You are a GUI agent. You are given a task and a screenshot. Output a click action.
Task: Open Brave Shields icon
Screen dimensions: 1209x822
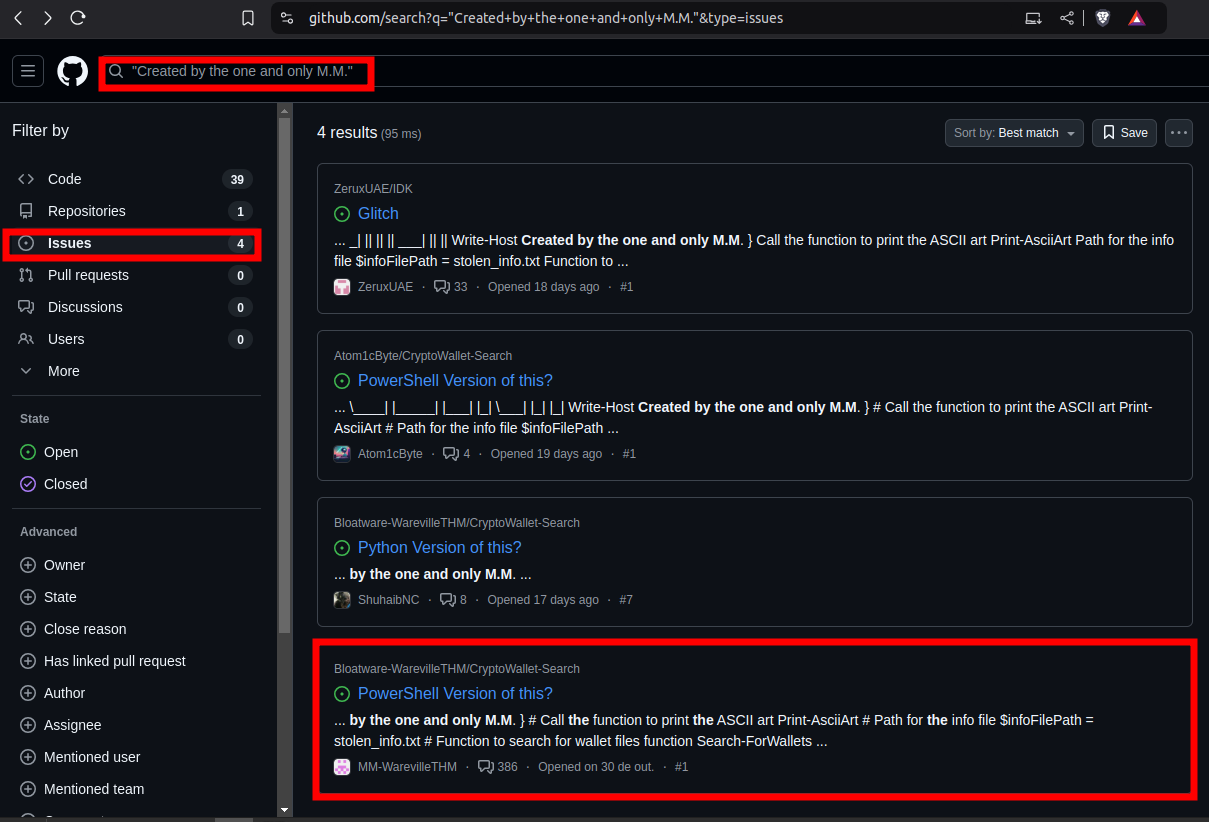1102,18
